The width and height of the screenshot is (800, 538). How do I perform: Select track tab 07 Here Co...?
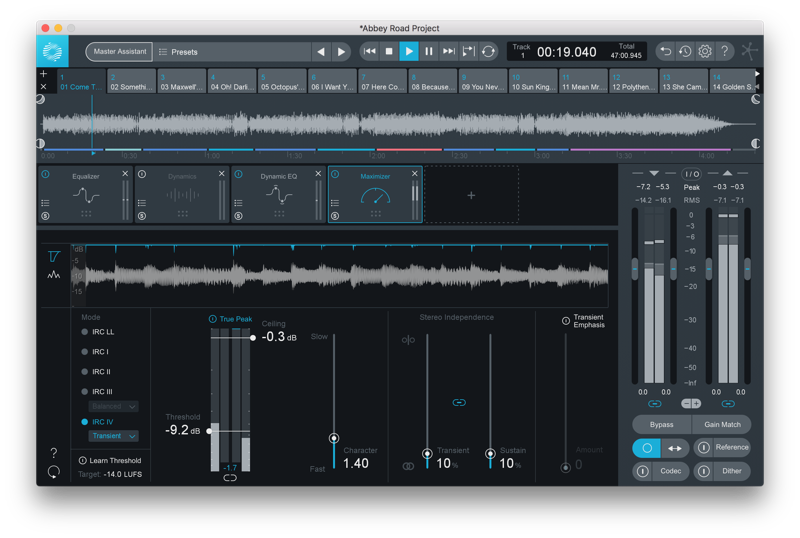click(383, 82)
